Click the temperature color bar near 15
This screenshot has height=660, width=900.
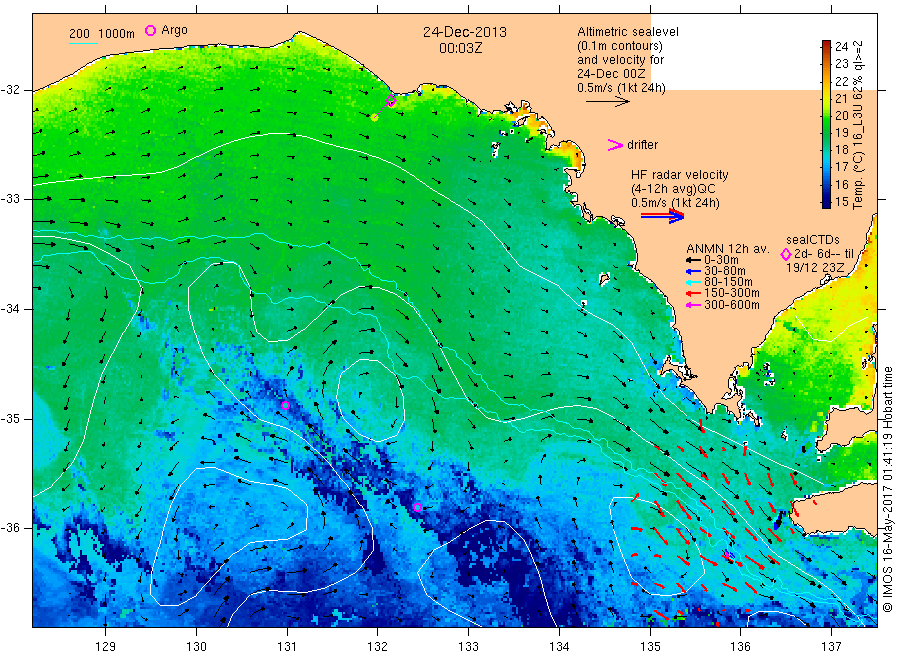point(826,201)
